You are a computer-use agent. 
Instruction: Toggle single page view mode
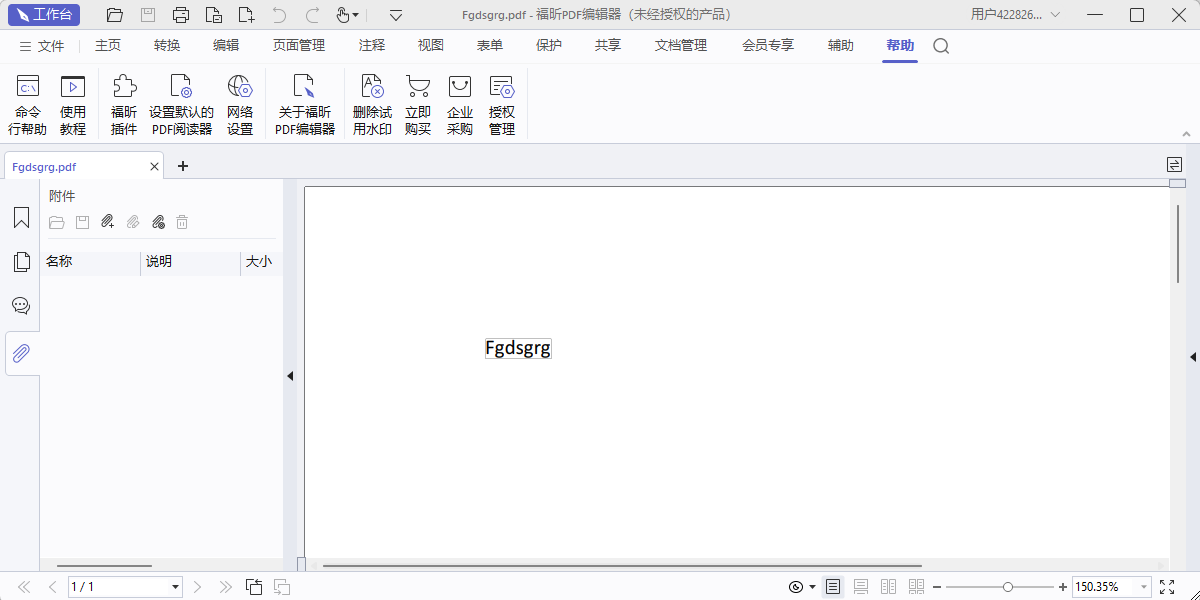[x=835, y=586]
